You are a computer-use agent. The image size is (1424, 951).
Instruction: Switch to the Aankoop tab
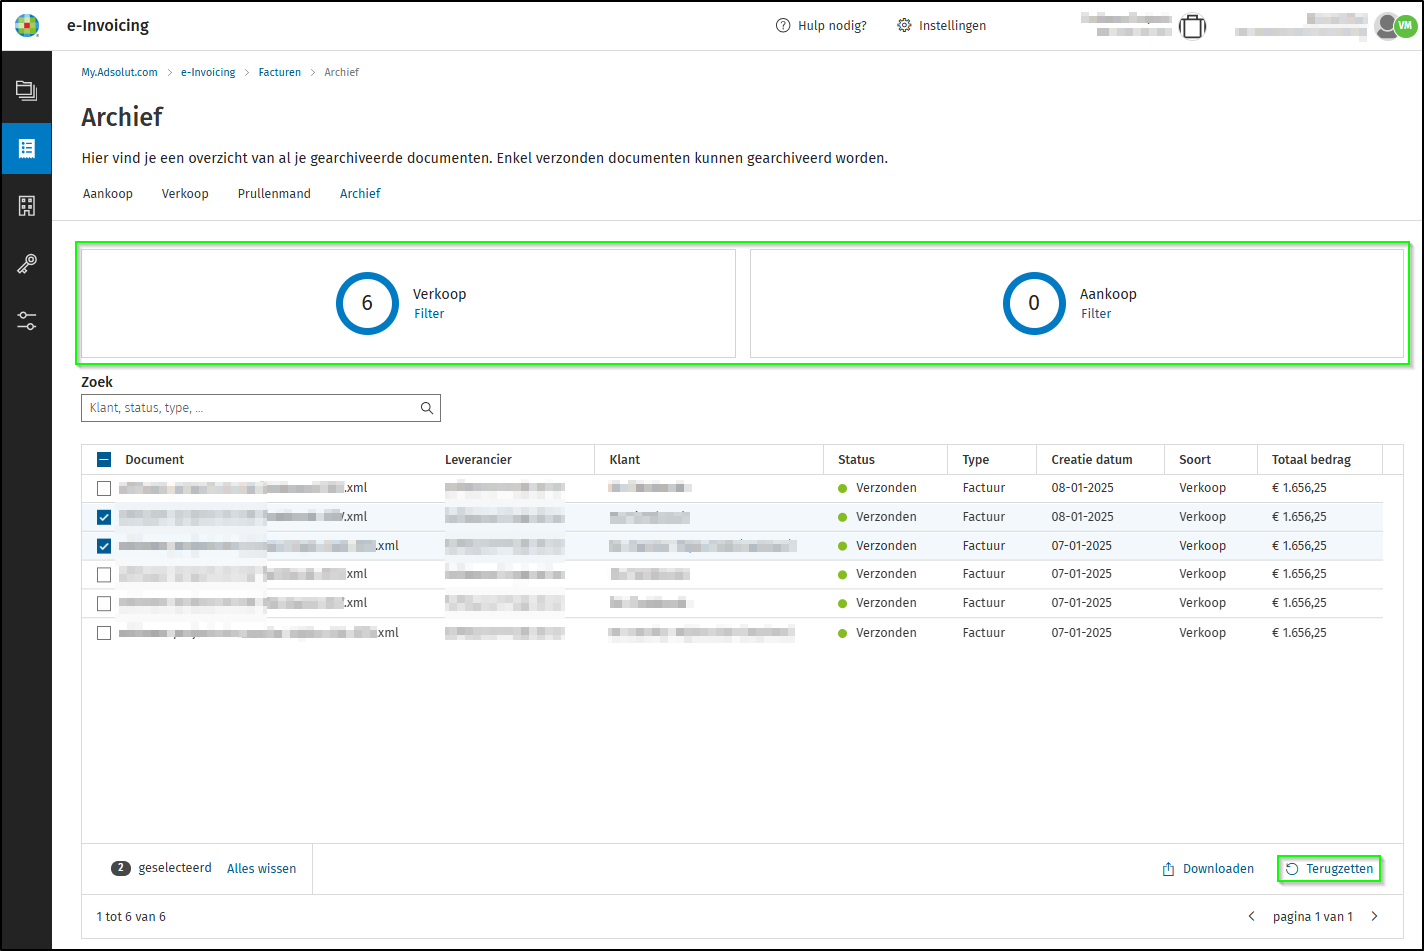(108, 194)
